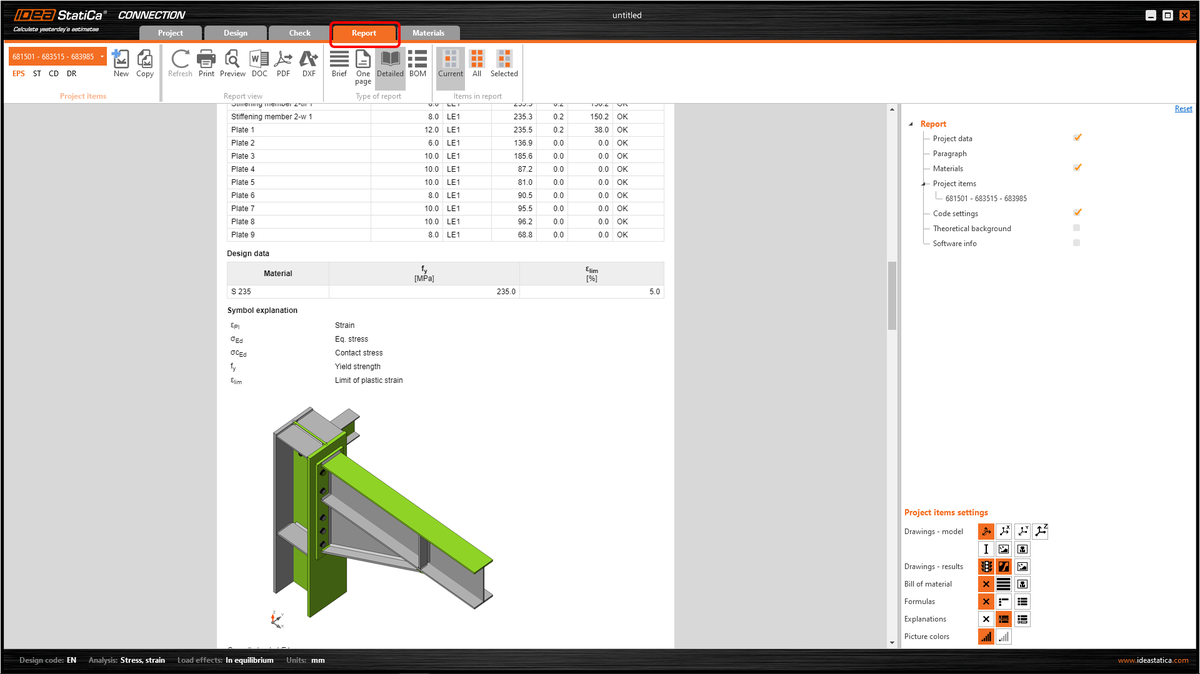Image resolution: width=1200 pixels, height=674 pixels.
Task: Select the axonometry Z drawing view
Action: (1040, 531)
